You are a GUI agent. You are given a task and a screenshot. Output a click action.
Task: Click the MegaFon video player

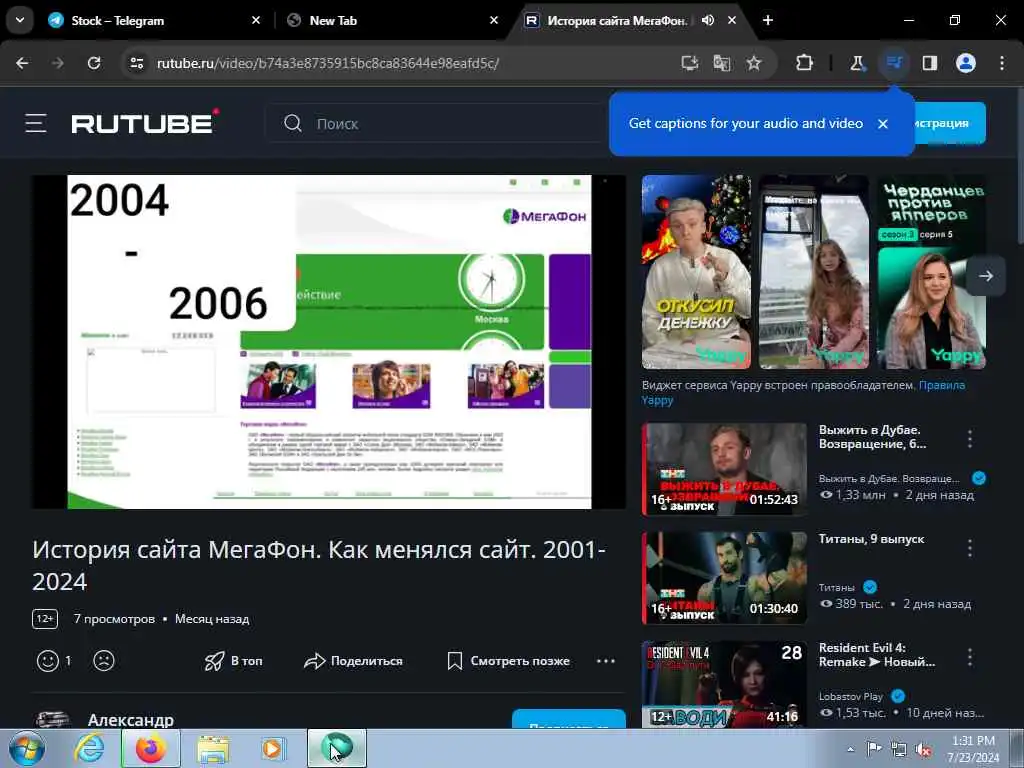329,342
